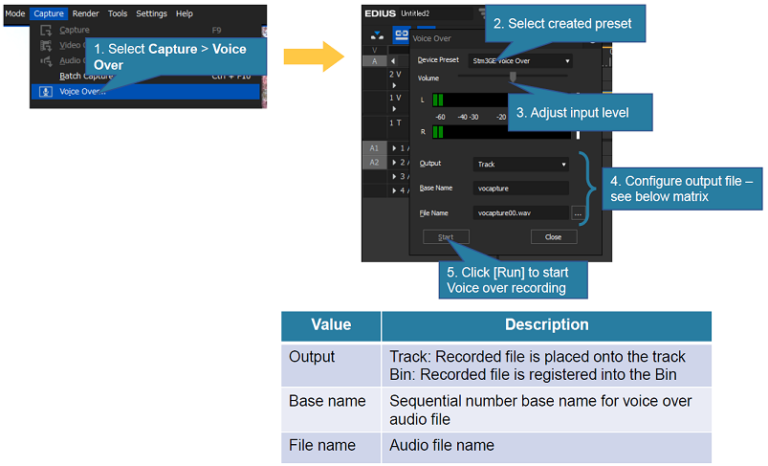Click the Start button in Voice Over dialog
This screenshot has width=768, height=466.
446,237
